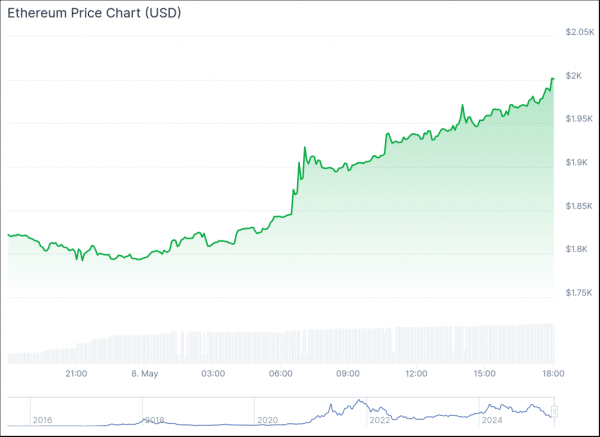Click 2024 in the range navigator
This screenshot has height=437, width=600.
[492, 421]
